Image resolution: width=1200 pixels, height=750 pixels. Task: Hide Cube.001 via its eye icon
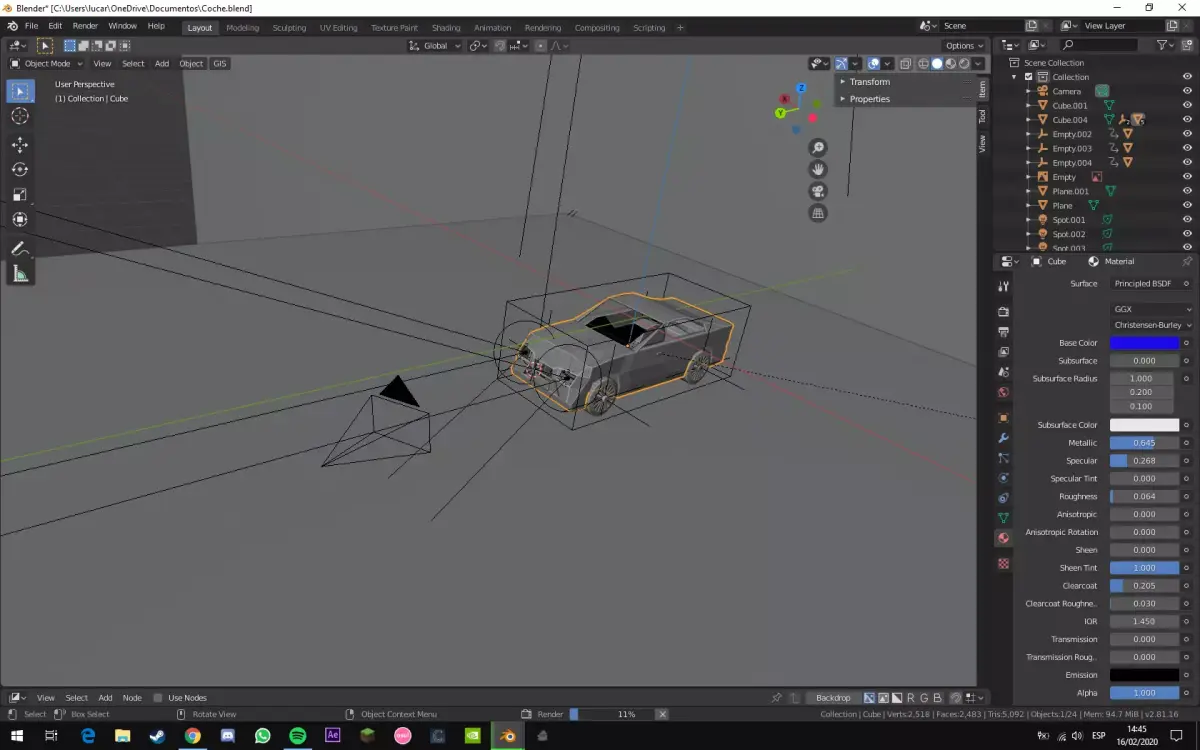pos(1187,105)
